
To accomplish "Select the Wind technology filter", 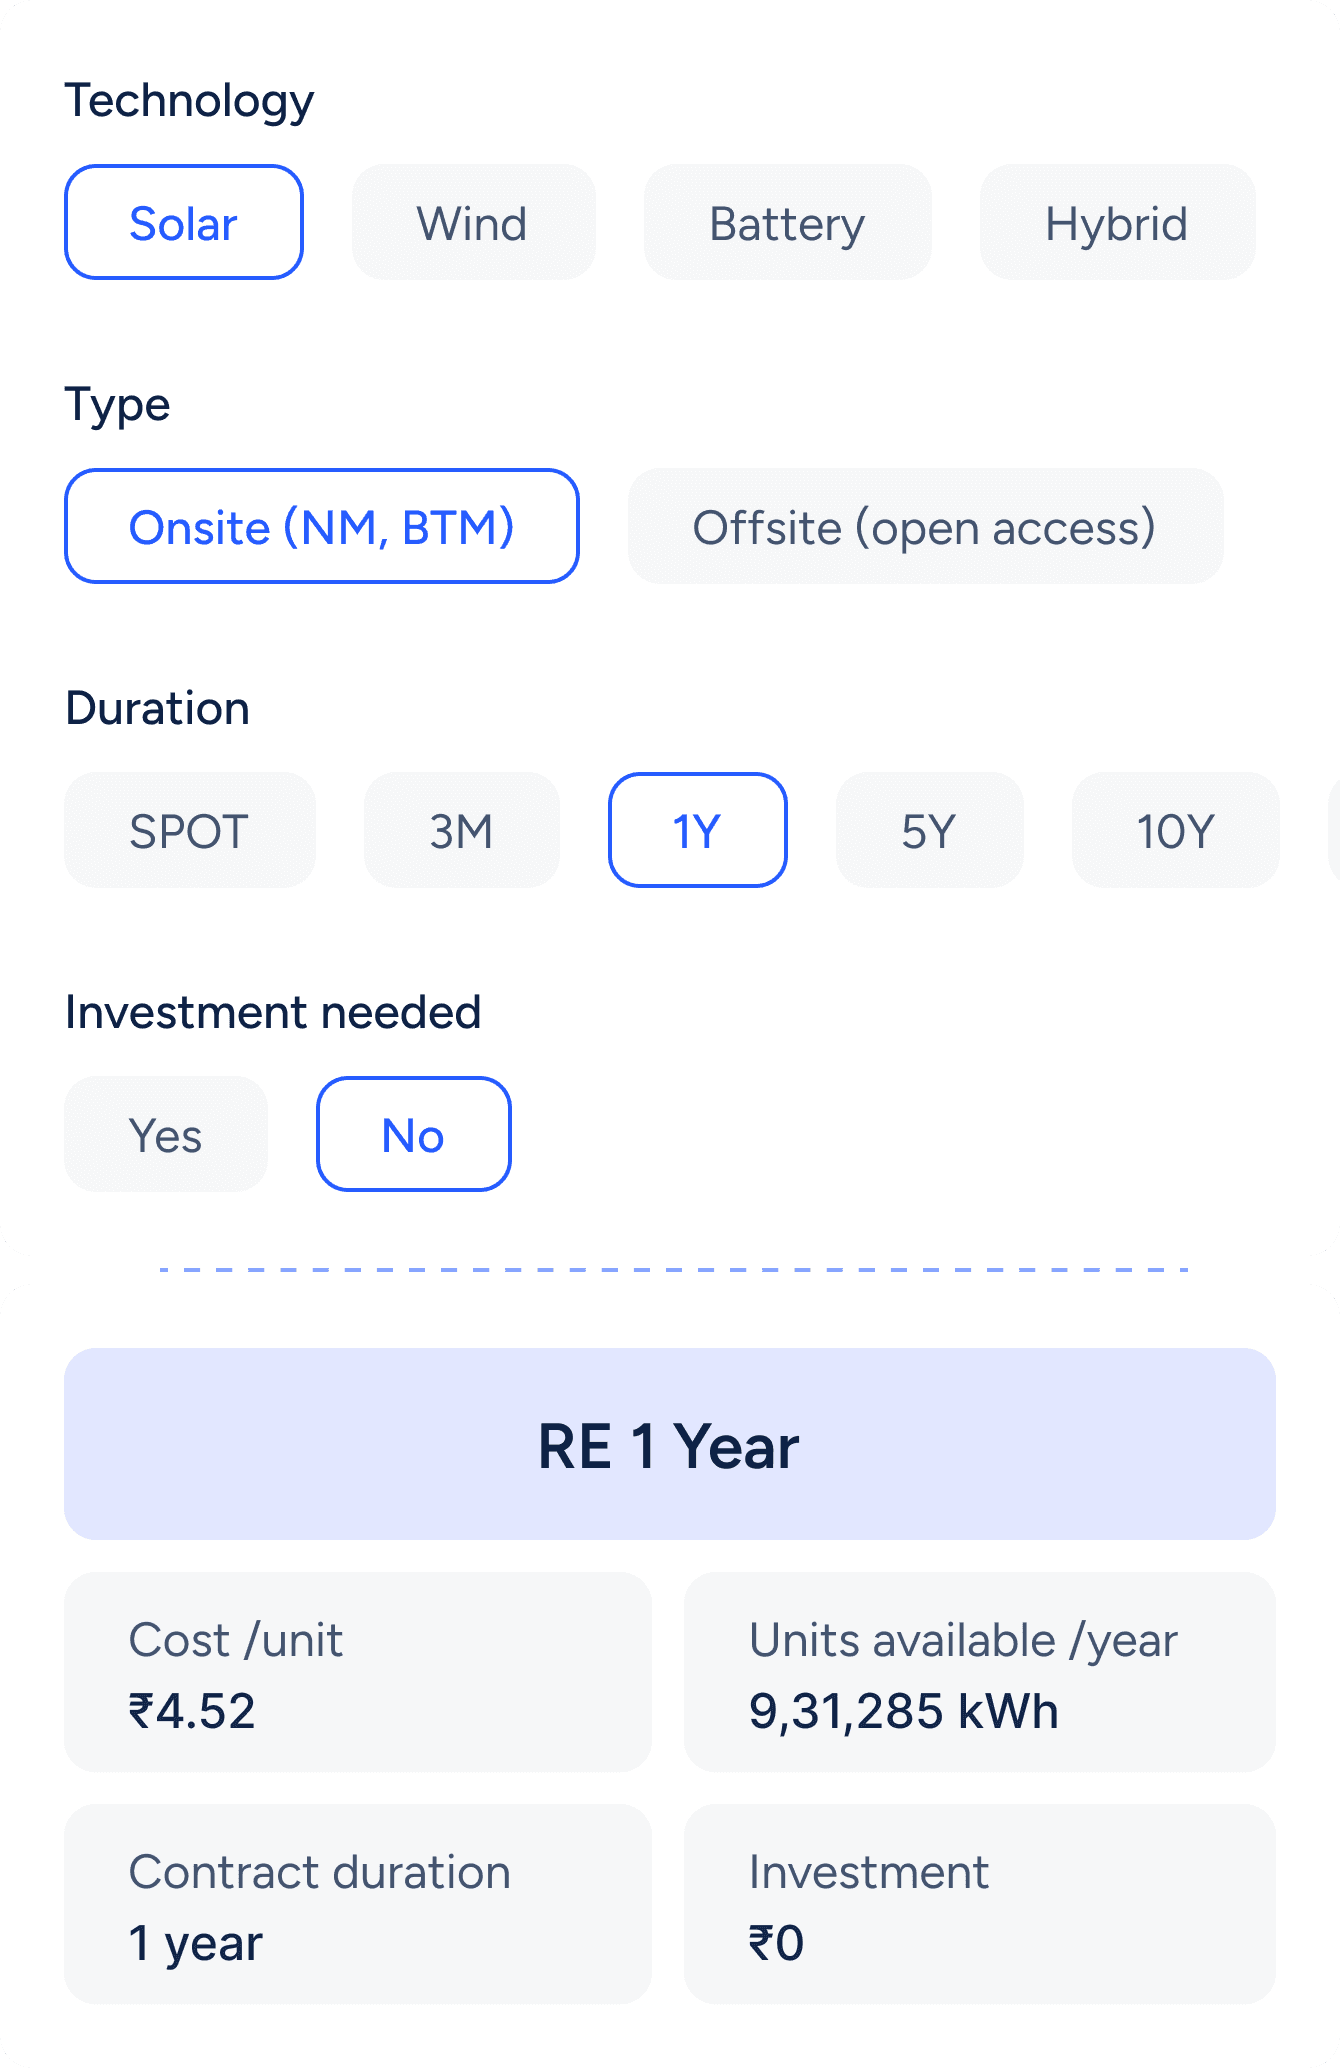I will (x=473, y=222).
